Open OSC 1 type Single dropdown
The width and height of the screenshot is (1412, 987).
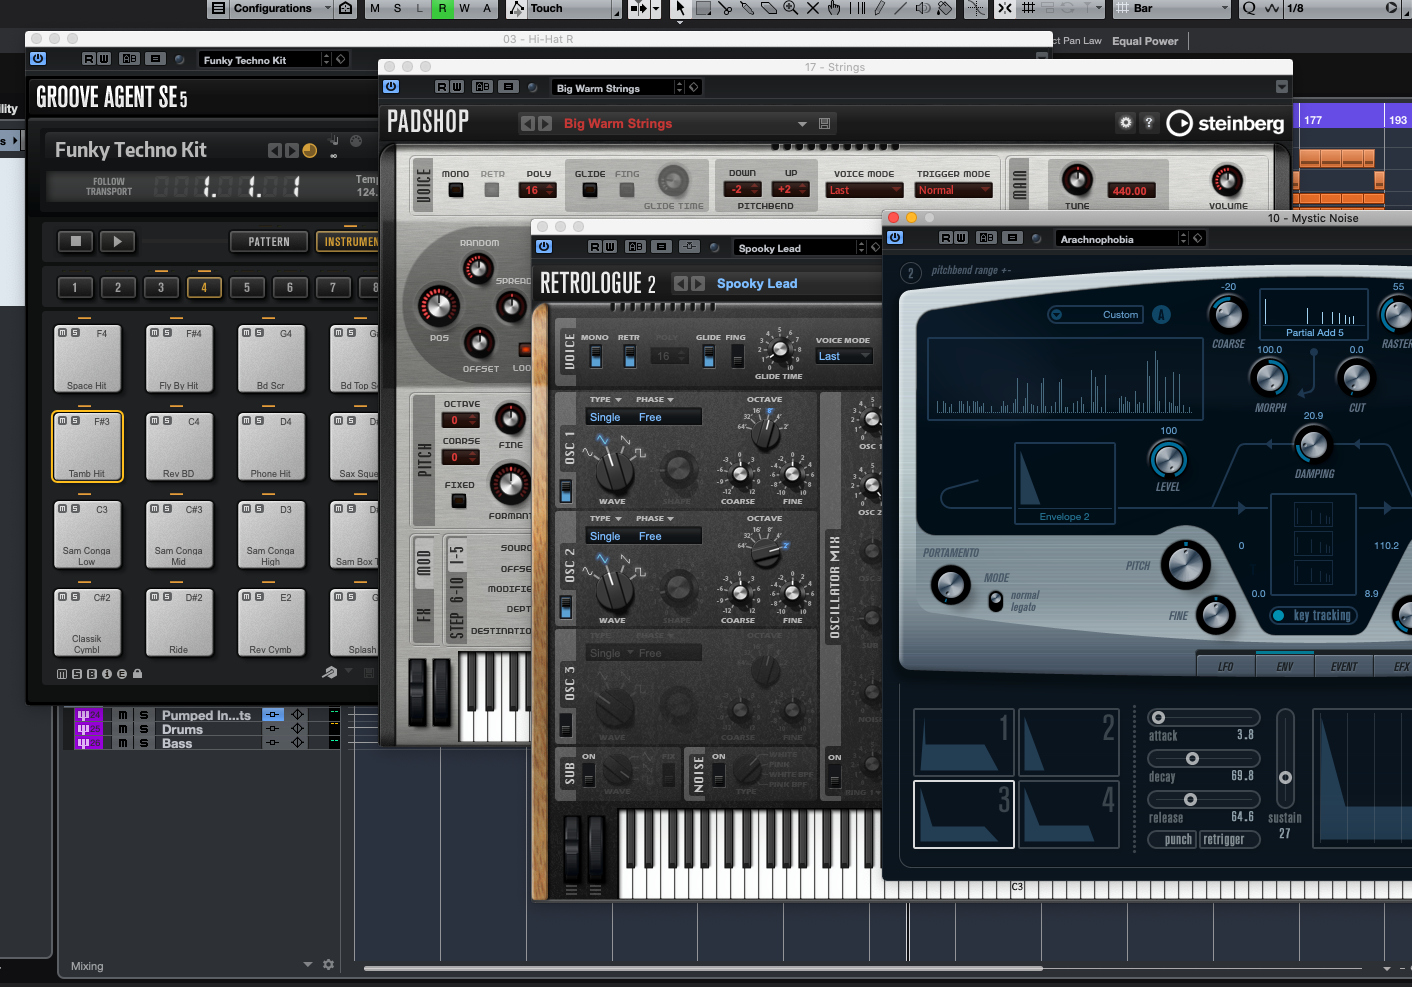click(x=606, y=417)
